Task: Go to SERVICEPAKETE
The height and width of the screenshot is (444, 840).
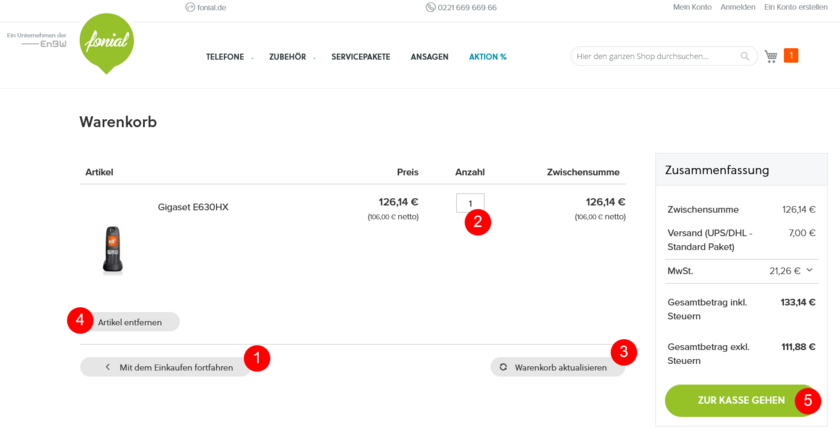Action: (x=361, y=57)
